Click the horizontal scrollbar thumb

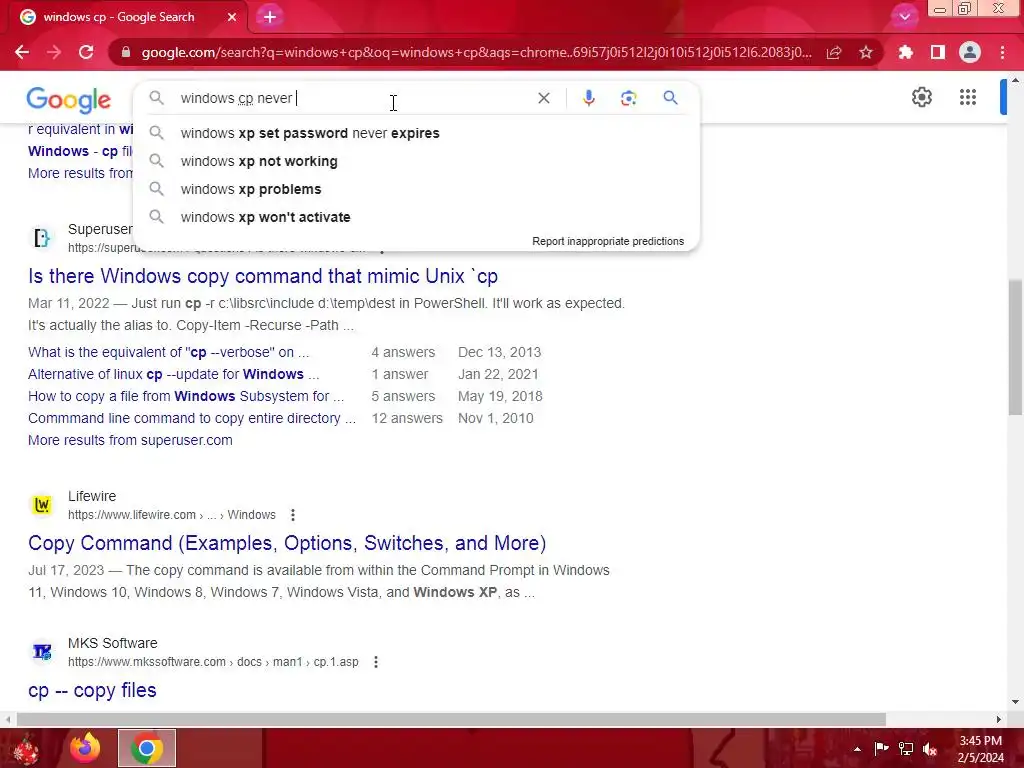(451, 719)
